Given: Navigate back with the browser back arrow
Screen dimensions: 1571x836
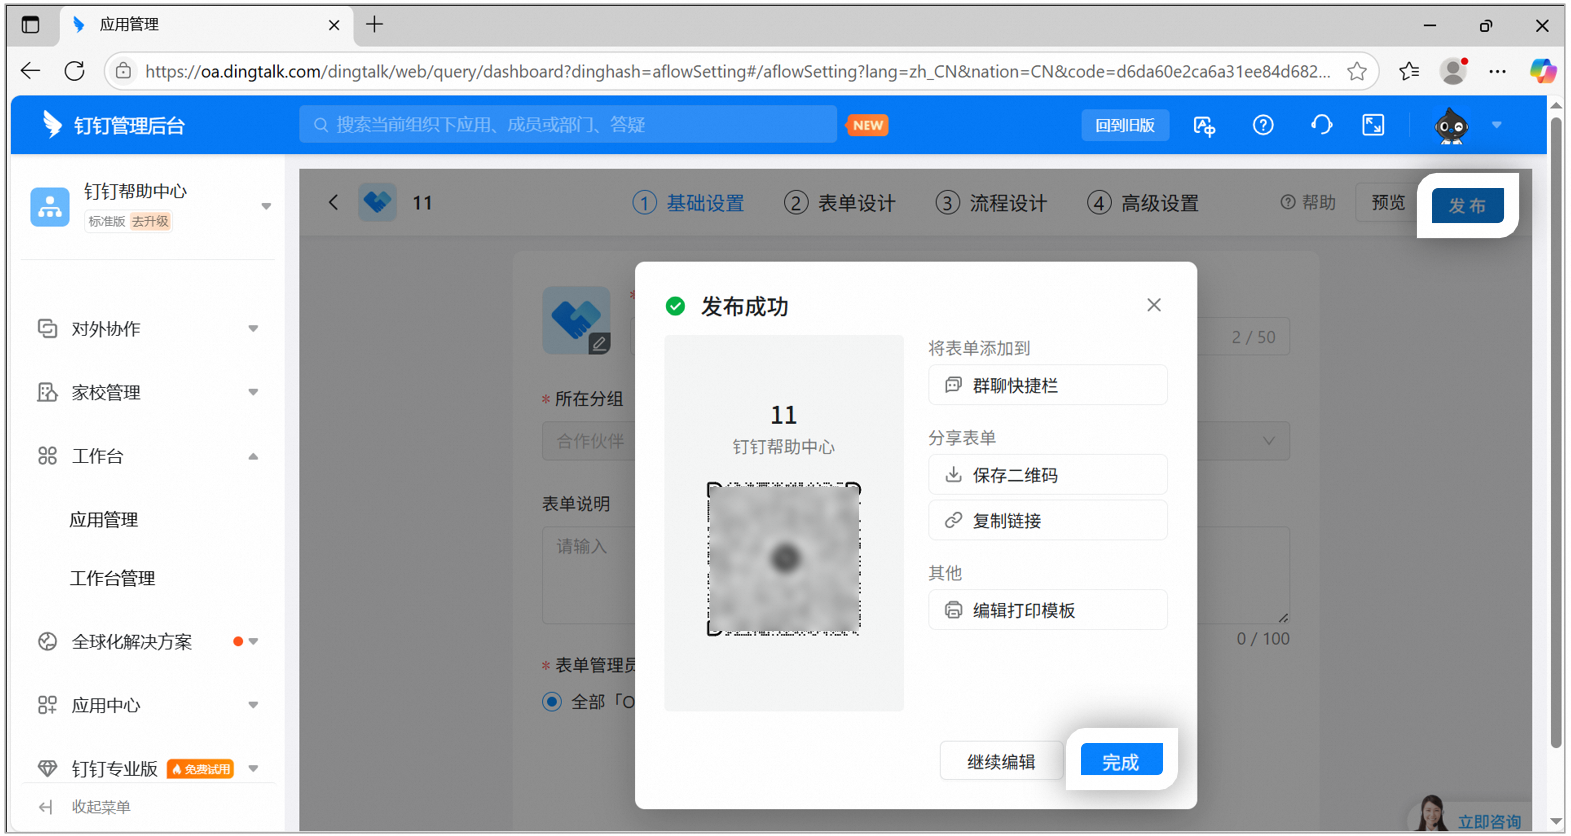Looking at the screenshot, I should click(30, 71).
